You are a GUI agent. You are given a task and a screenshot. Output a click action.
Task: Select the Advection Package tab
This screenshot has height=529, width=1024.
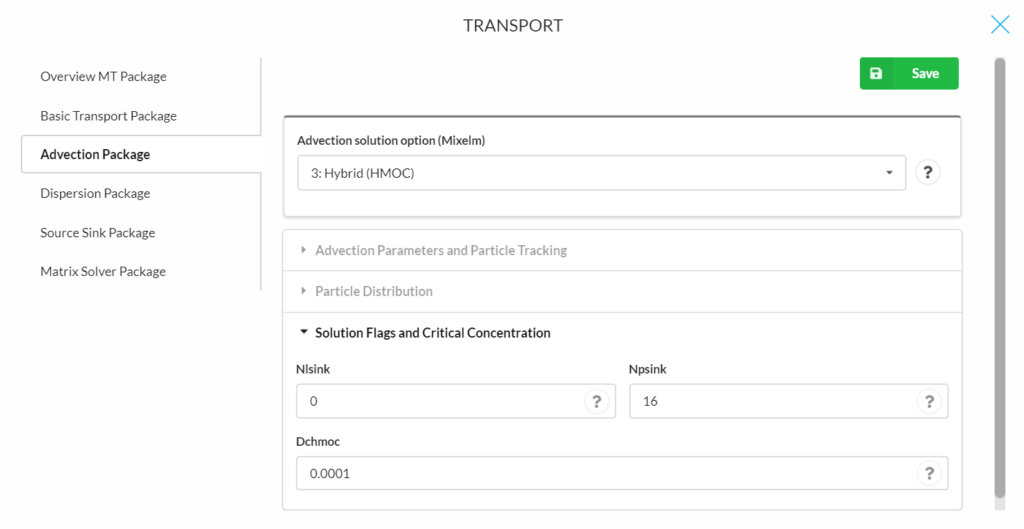click(95, 154)
